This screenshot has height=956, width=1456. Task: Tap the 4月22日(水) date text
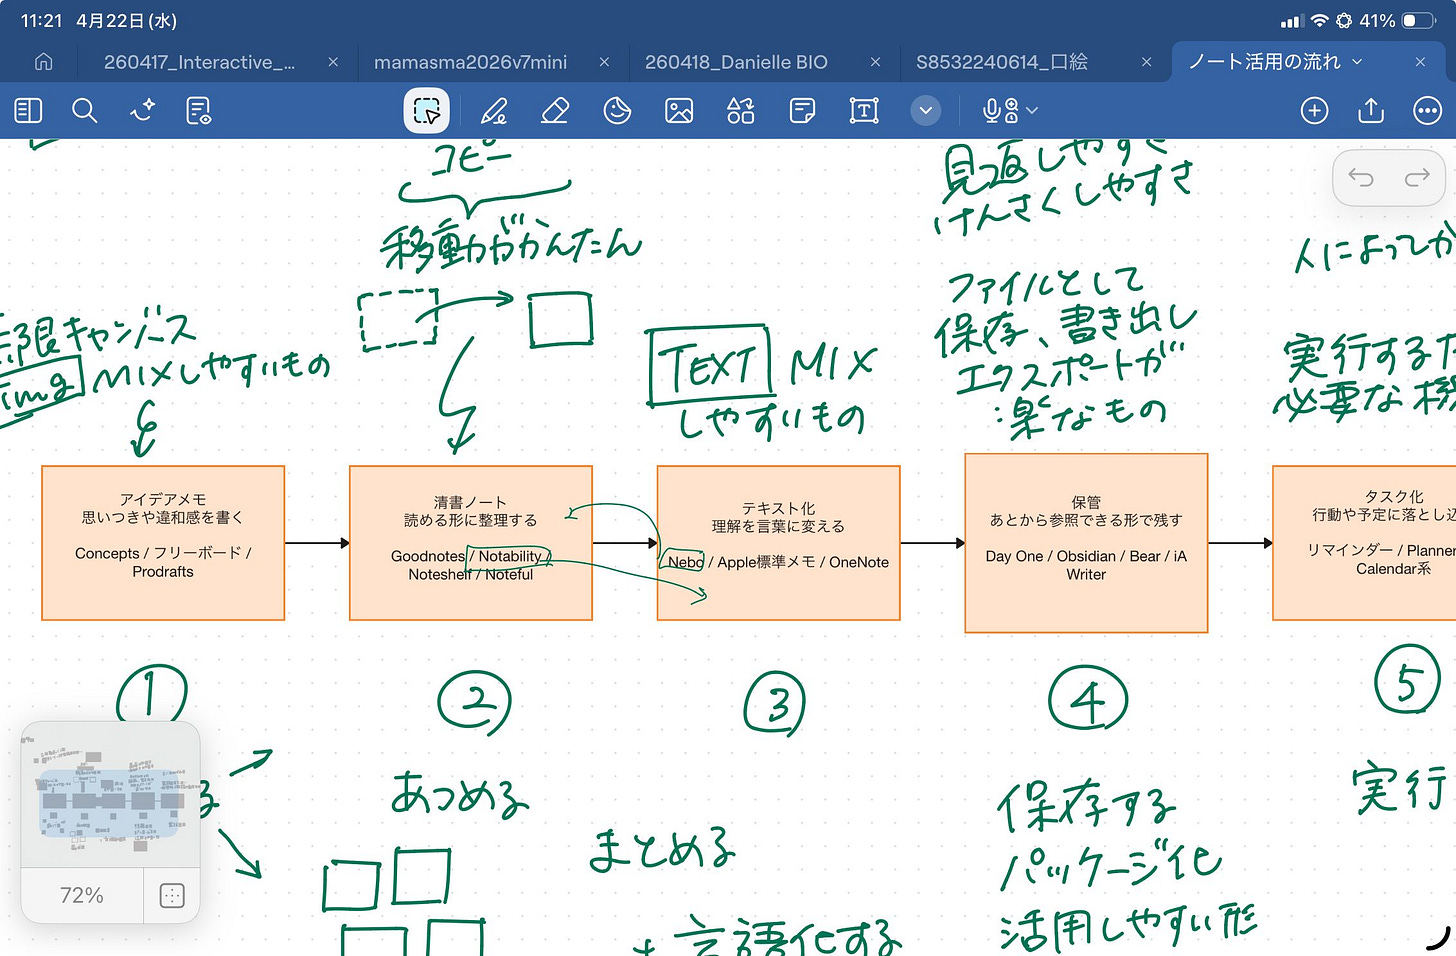tap(127, 21)
